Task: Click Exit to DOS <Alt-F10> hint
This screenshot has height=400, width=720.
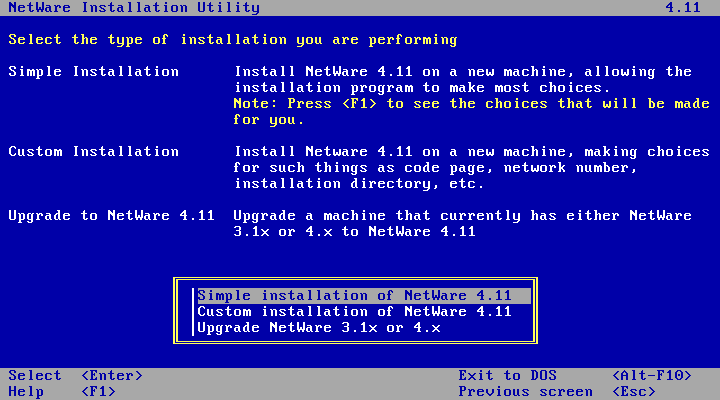Action: [x=575, y=375]
